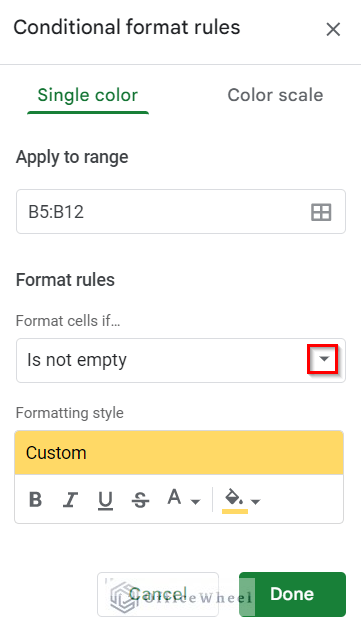Click the Cancel button
The width and height of the screenshot is (361, 636).
coord(158,594)
